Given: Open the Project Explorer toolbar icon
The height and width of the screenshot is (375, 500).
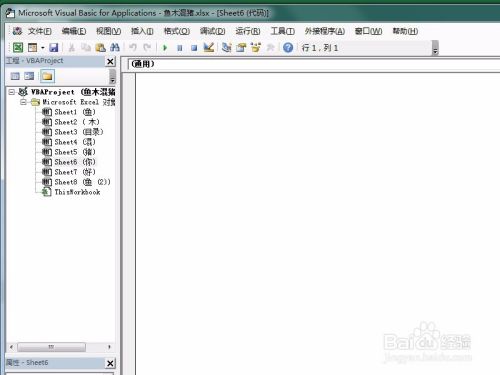Looking at the screenshot, I should pos(227,48).
